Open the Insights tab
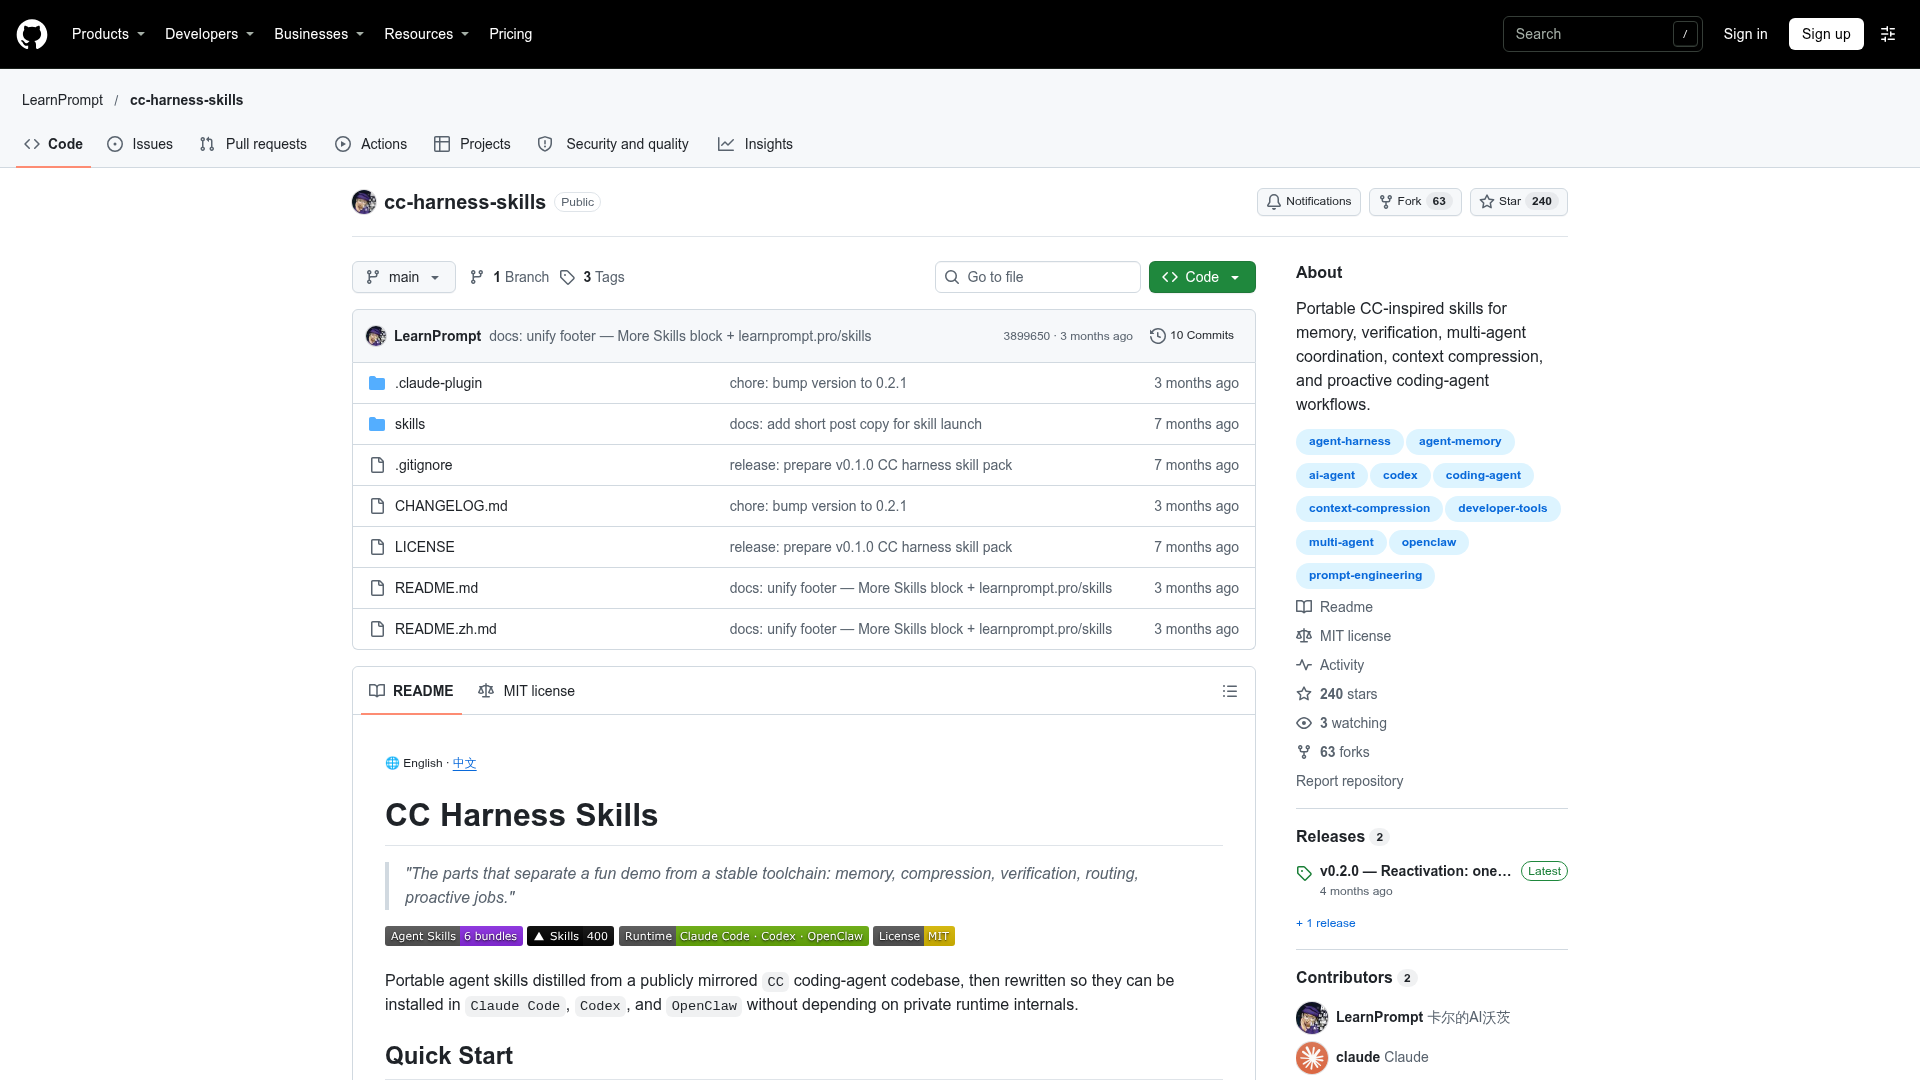The image size is (1920, 1080). pyautogui.click(x=755, y=144)
